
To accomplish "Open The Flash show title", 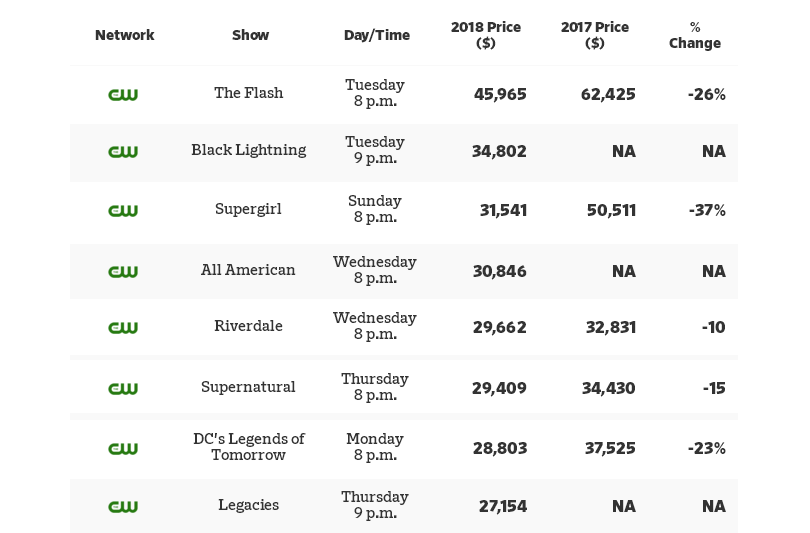I will coord(249,93).
